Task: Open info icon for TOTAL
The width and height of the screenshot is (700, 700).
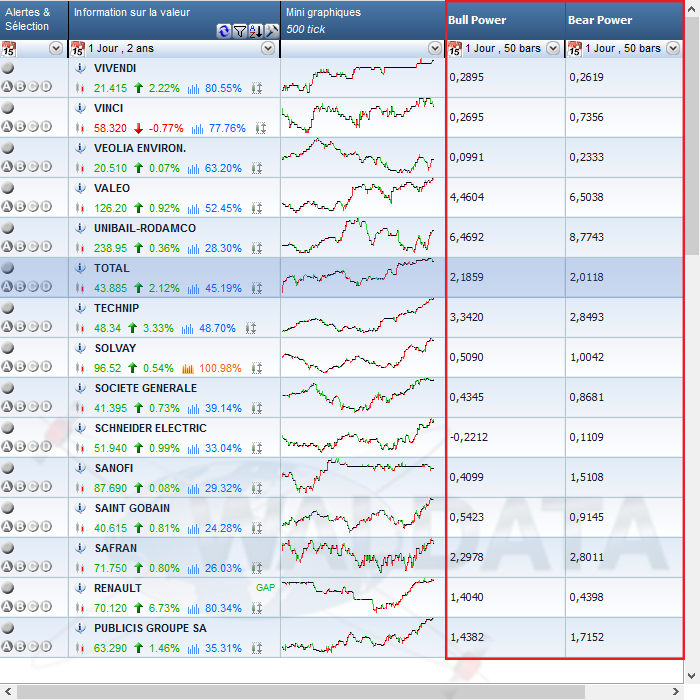Action: pyautogui.click(x=80, y=268)
